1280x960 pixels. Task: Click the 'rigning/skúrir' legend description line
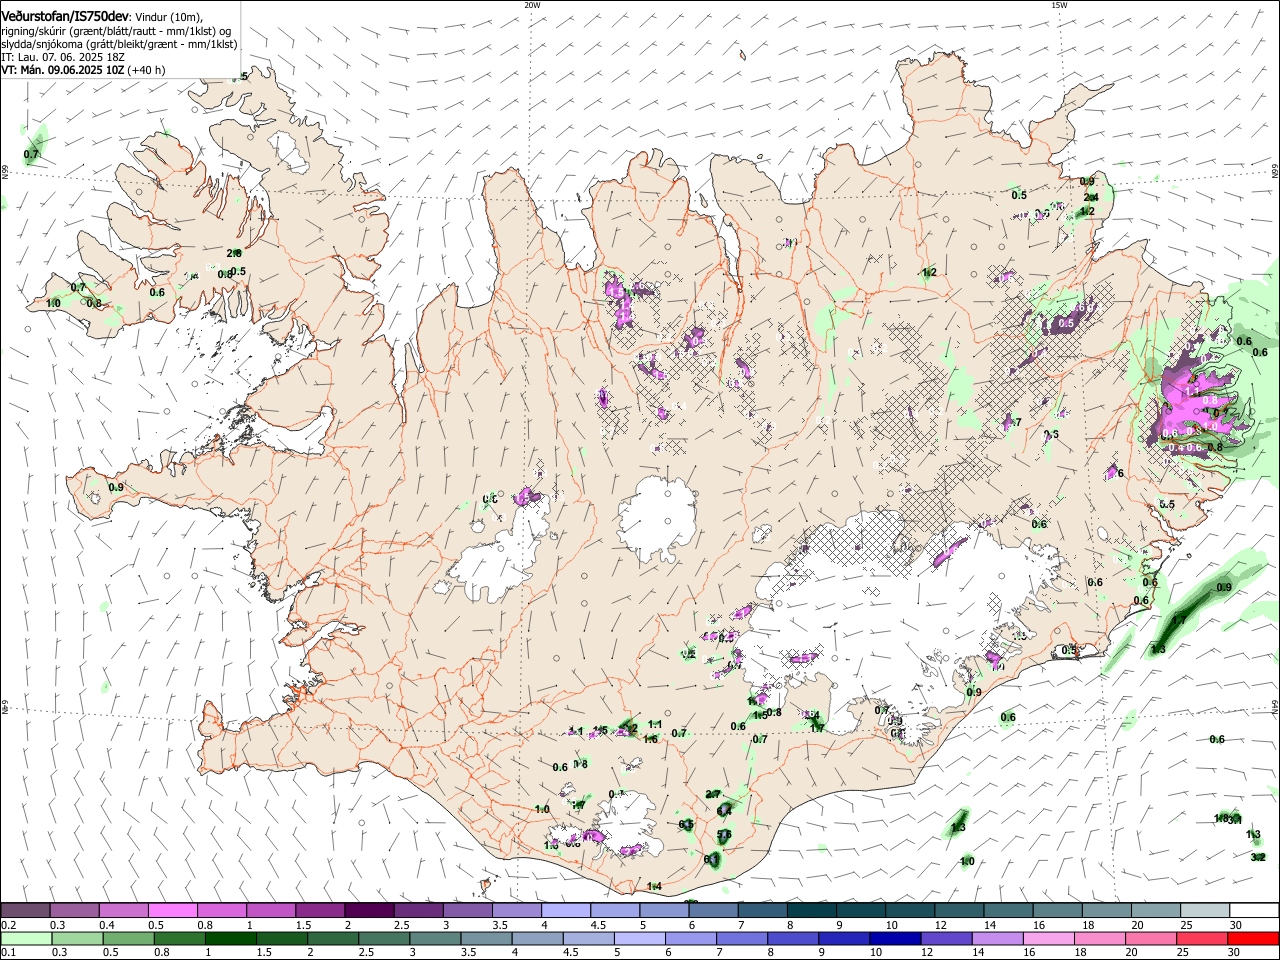click(x=115, y=31)
